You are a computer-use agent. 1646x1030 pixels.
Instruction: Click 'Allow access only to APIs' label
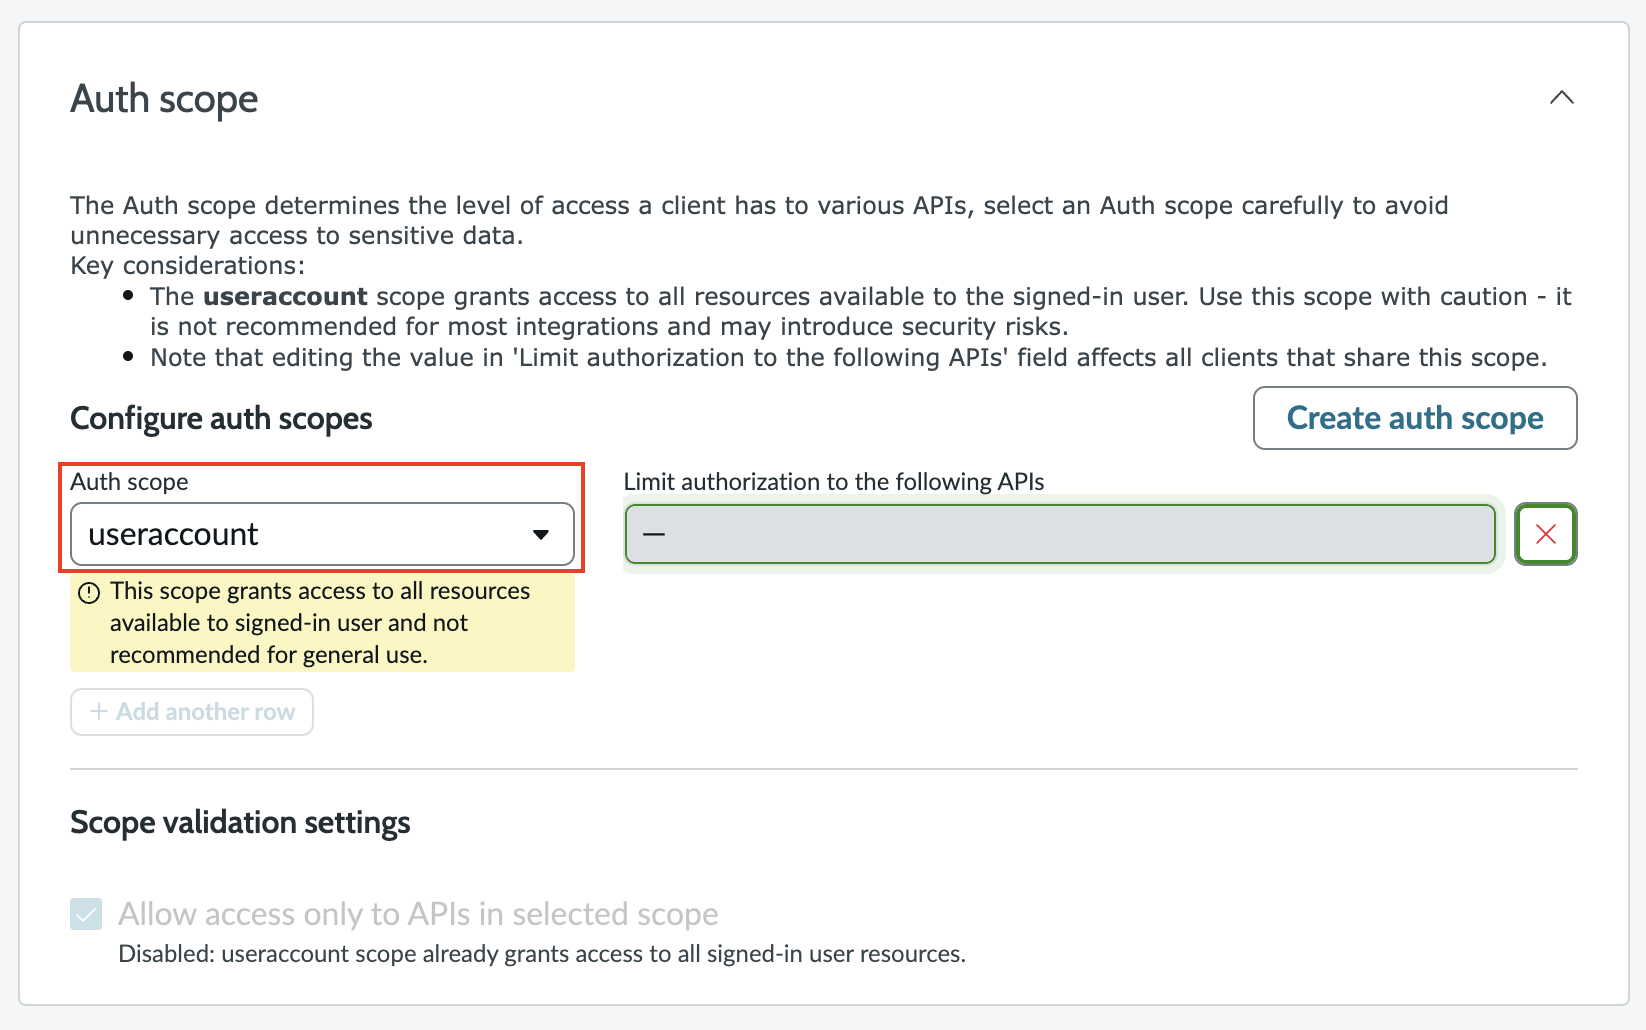click(418, 914)
